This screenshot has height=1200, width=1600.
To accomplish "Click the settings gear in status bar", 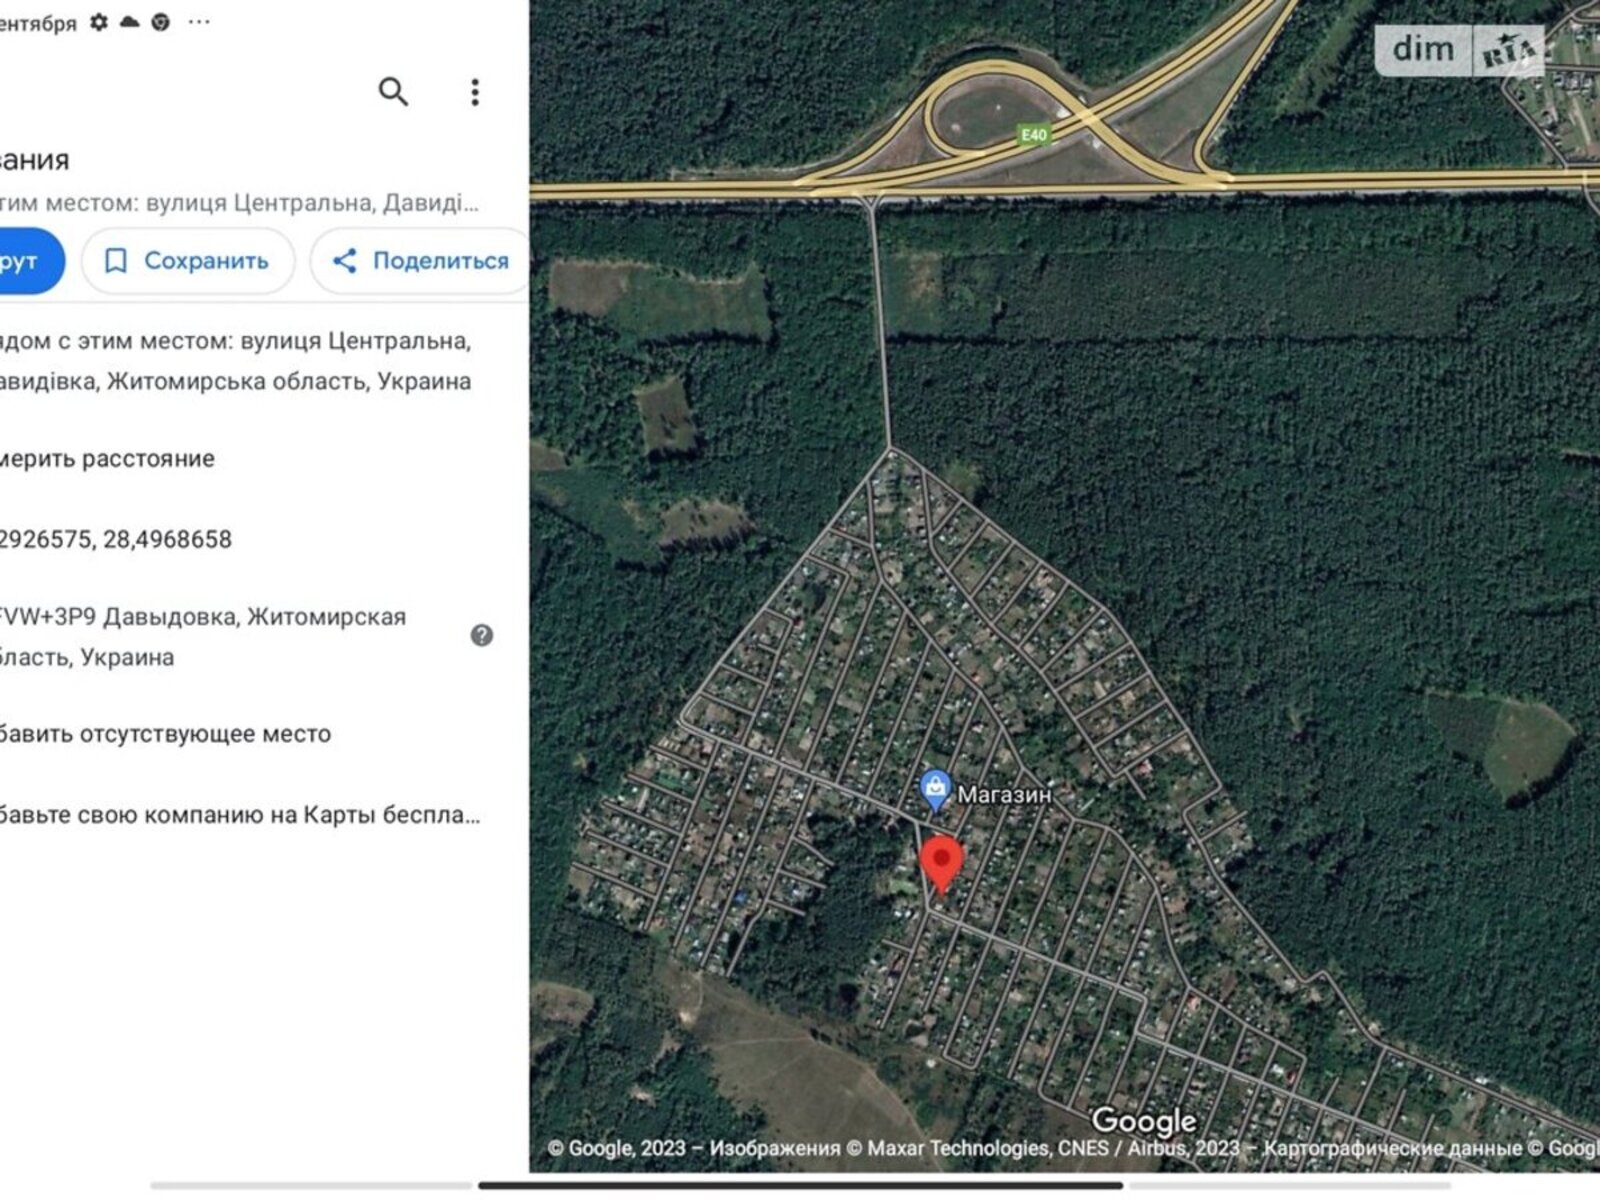I will pyautogui.click(x=98, y=22).
